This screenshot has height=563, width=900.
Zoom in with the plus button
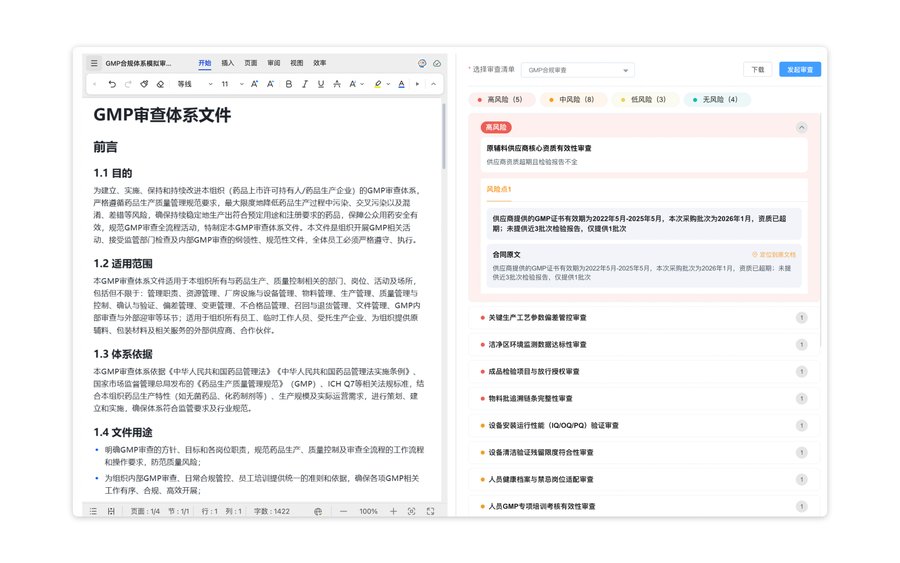click(x=393, y=511)
